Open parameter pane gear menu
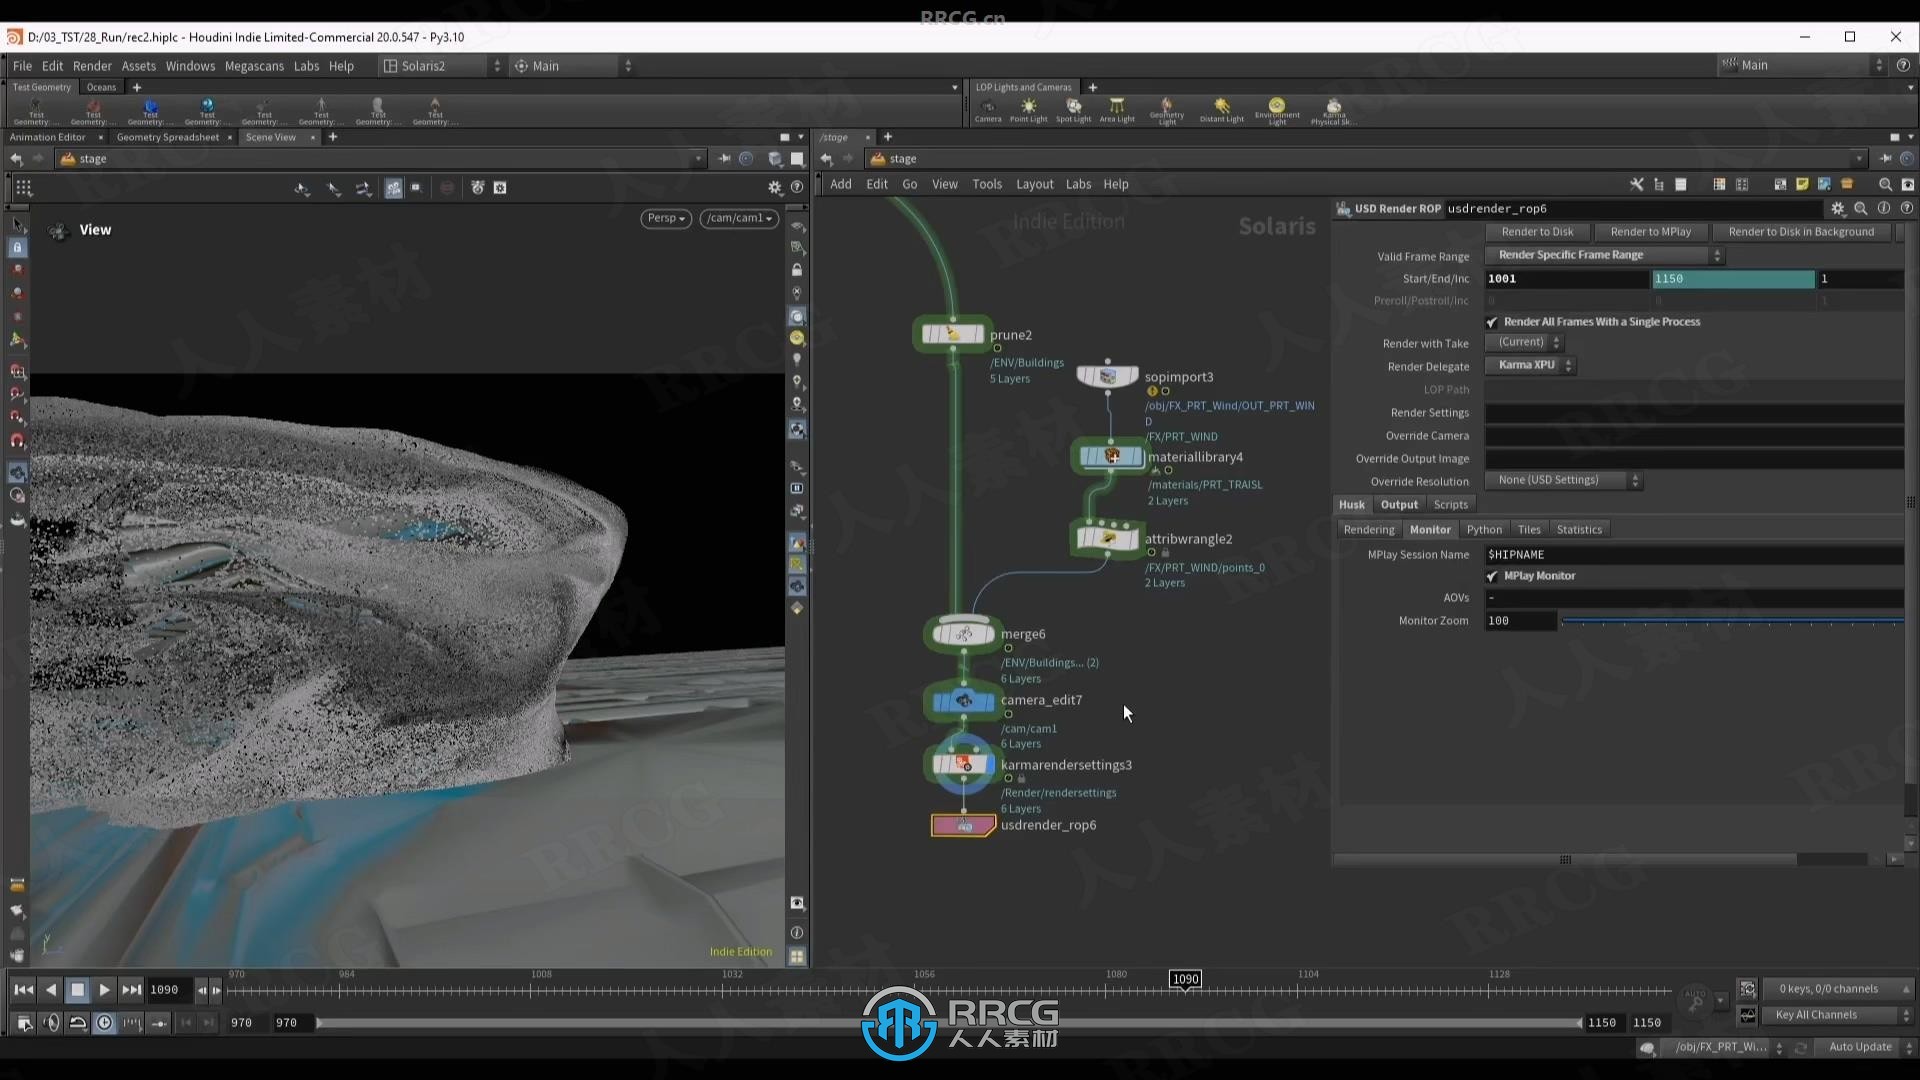Viewport: 1920px width, 1080px height. point(1838,209)
